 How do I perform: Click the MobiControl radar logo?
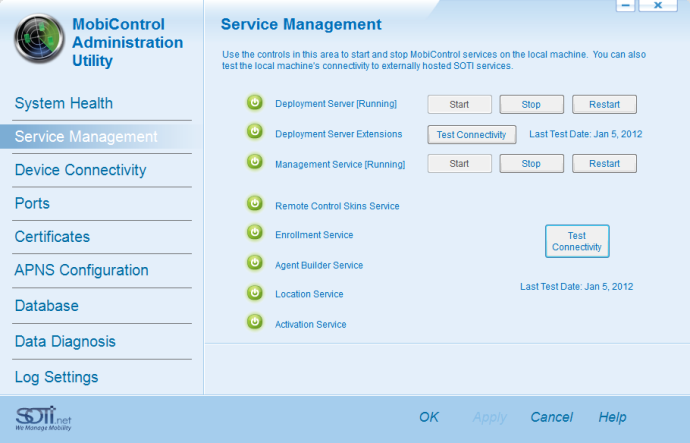38,39
